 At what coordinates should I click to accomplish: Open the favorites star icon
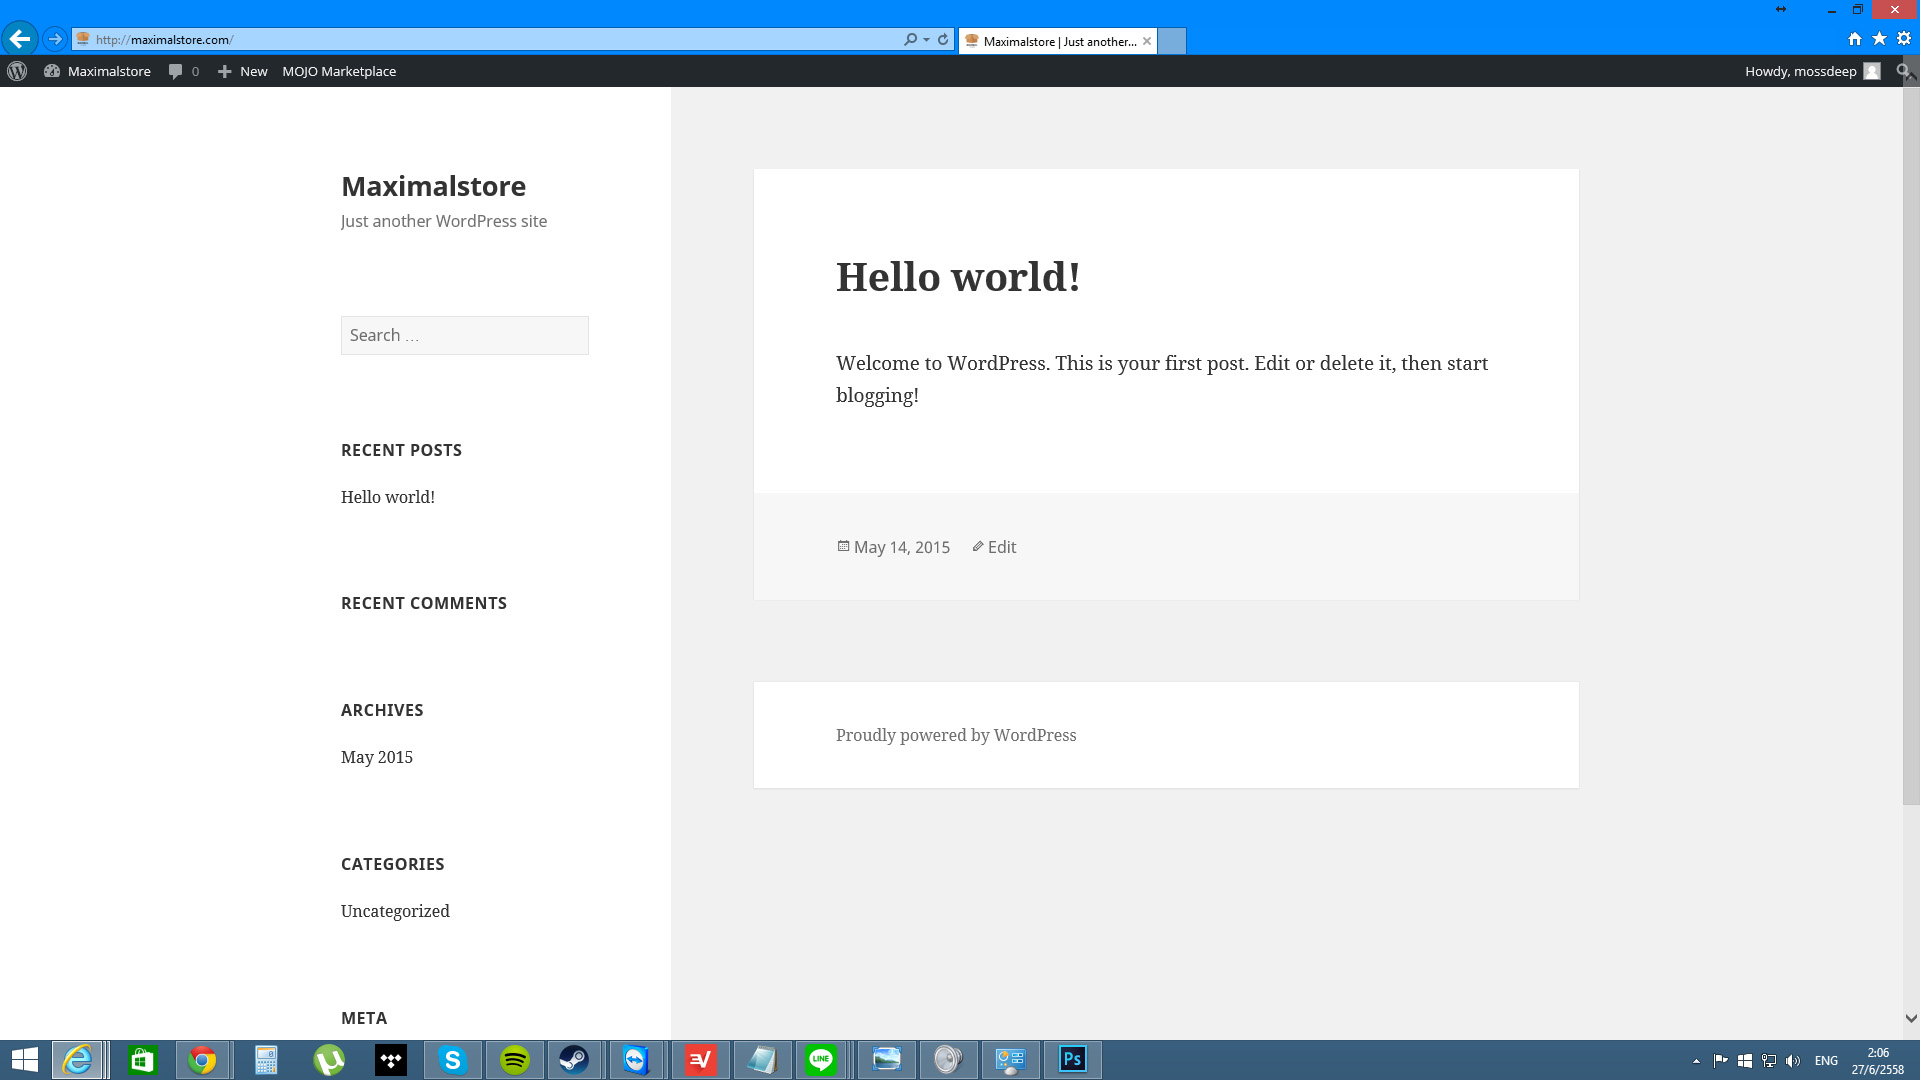pos(1879,39)
